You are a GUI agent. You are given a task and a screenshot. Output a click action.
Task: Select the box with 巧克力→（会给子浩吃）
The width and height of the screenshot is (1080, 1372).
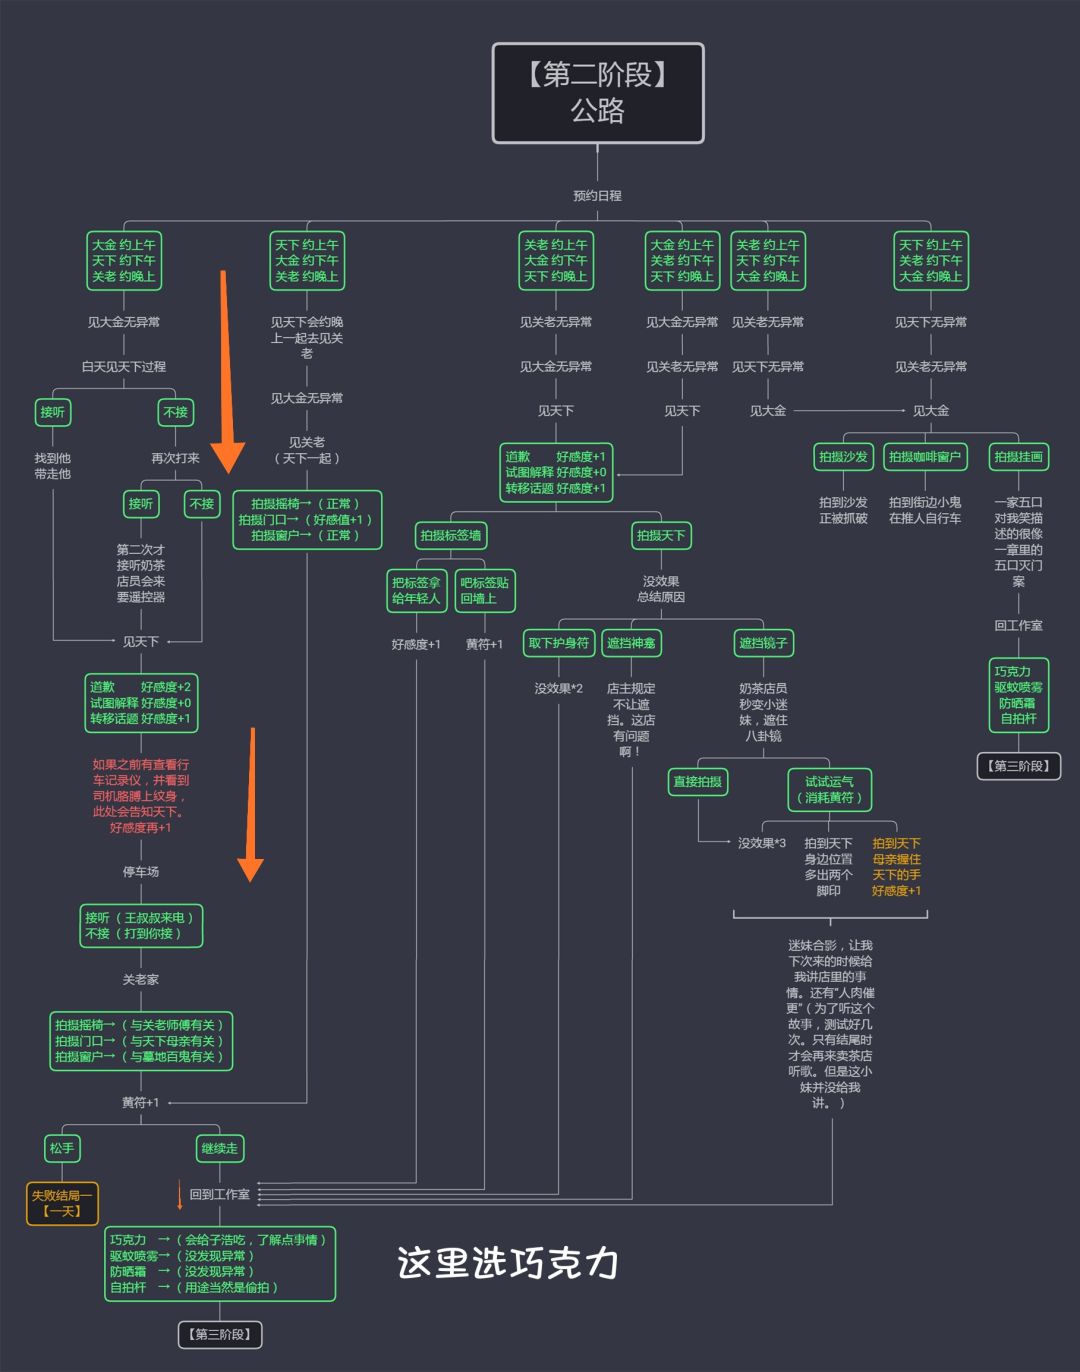[x=220, y=1264]
